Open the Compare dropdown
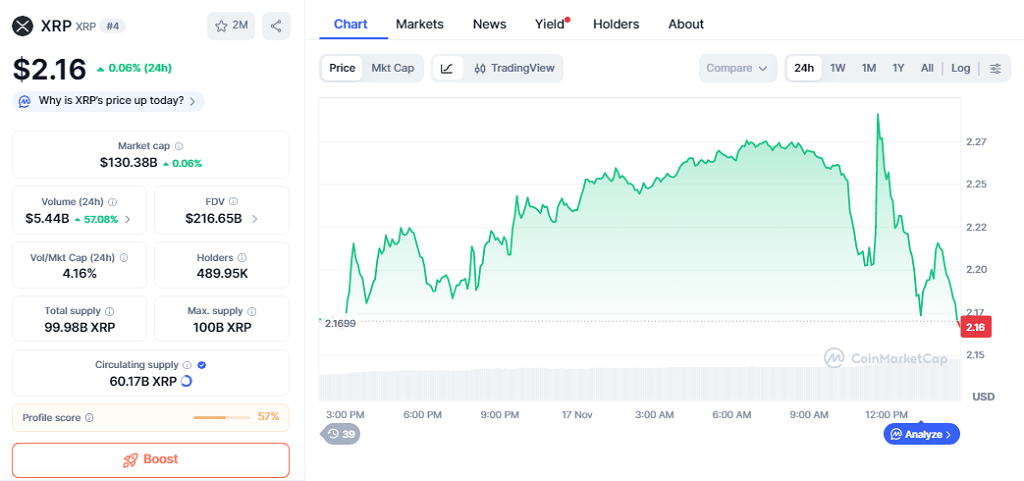The width and height of the screenshot is (1024, 481). pyautogui.click(x=737, y=68)
